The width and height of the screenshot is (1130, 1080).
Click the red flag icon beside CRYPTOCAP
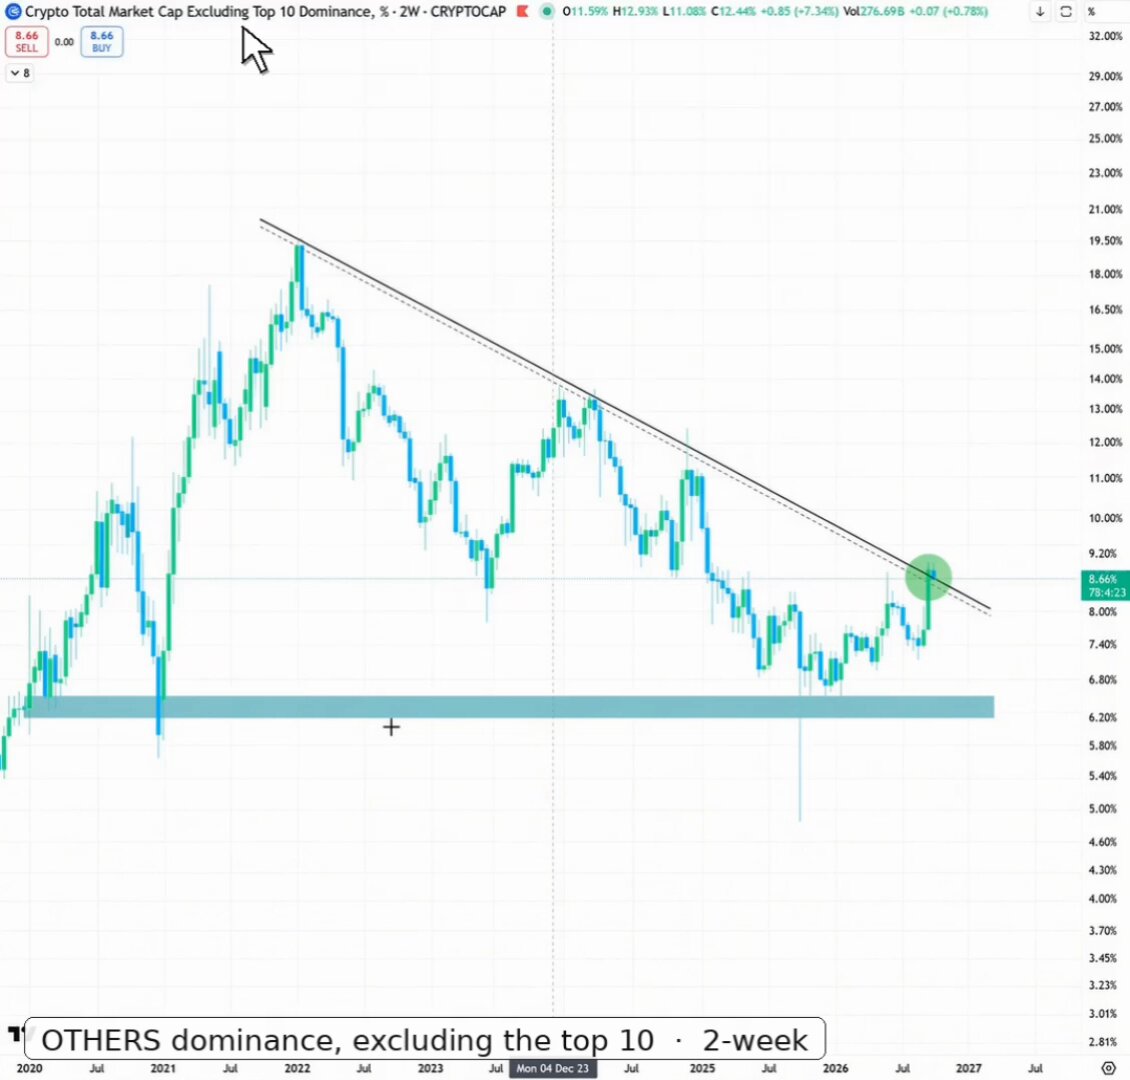pyautogui.click(x=522, y=12)
